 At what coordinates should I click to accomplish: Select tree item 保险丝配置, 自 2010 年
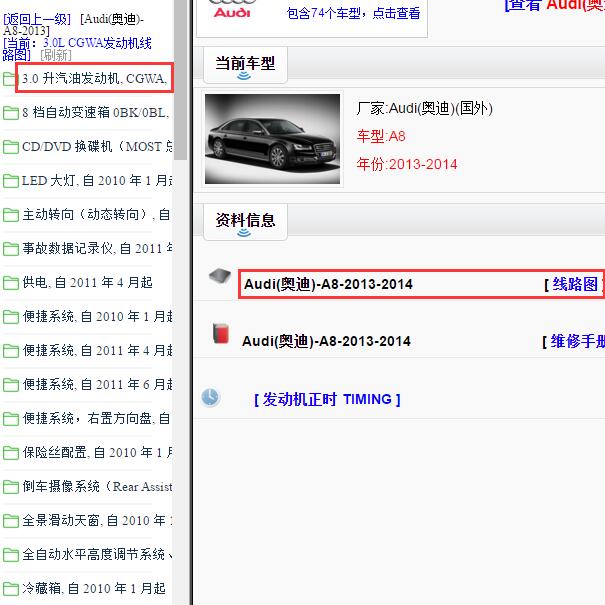97,452
